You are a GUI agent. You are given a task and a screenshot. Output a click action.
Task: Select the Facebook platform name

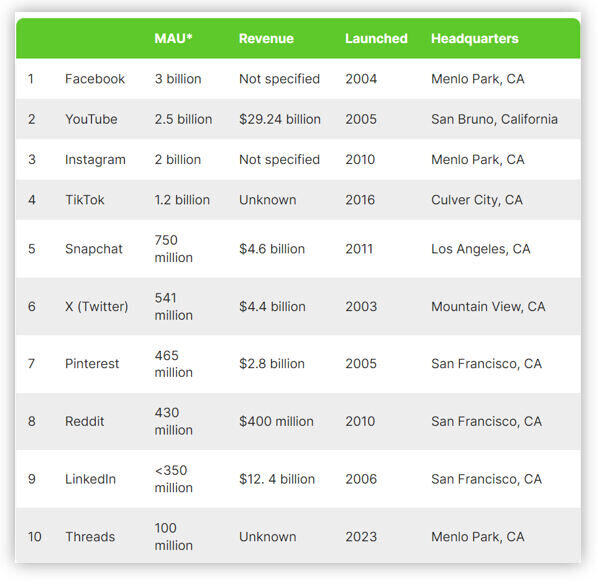tap(95, 79)
